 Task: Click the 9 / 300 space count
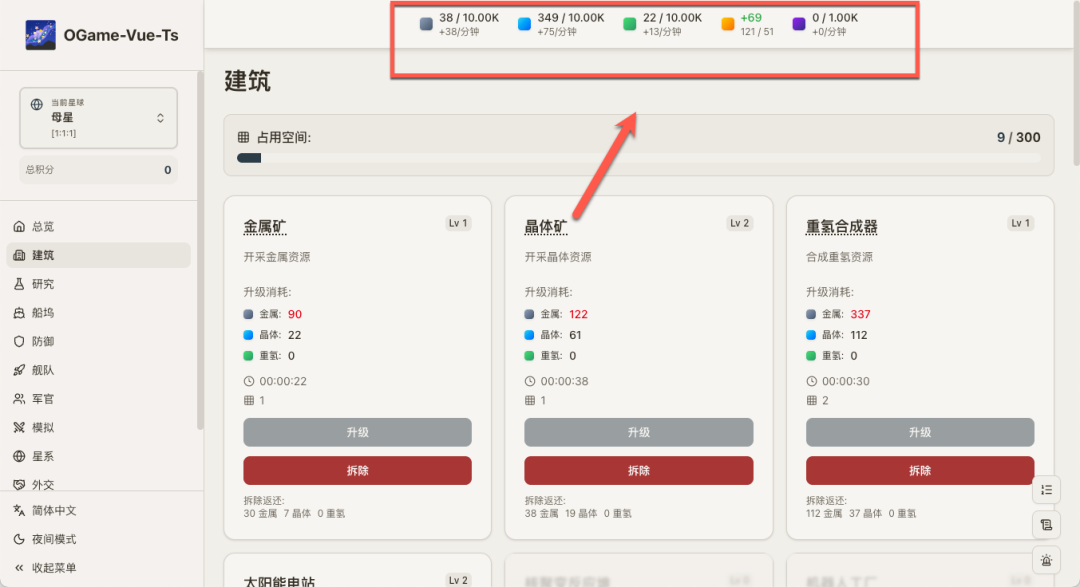(x=1019, y=137)
